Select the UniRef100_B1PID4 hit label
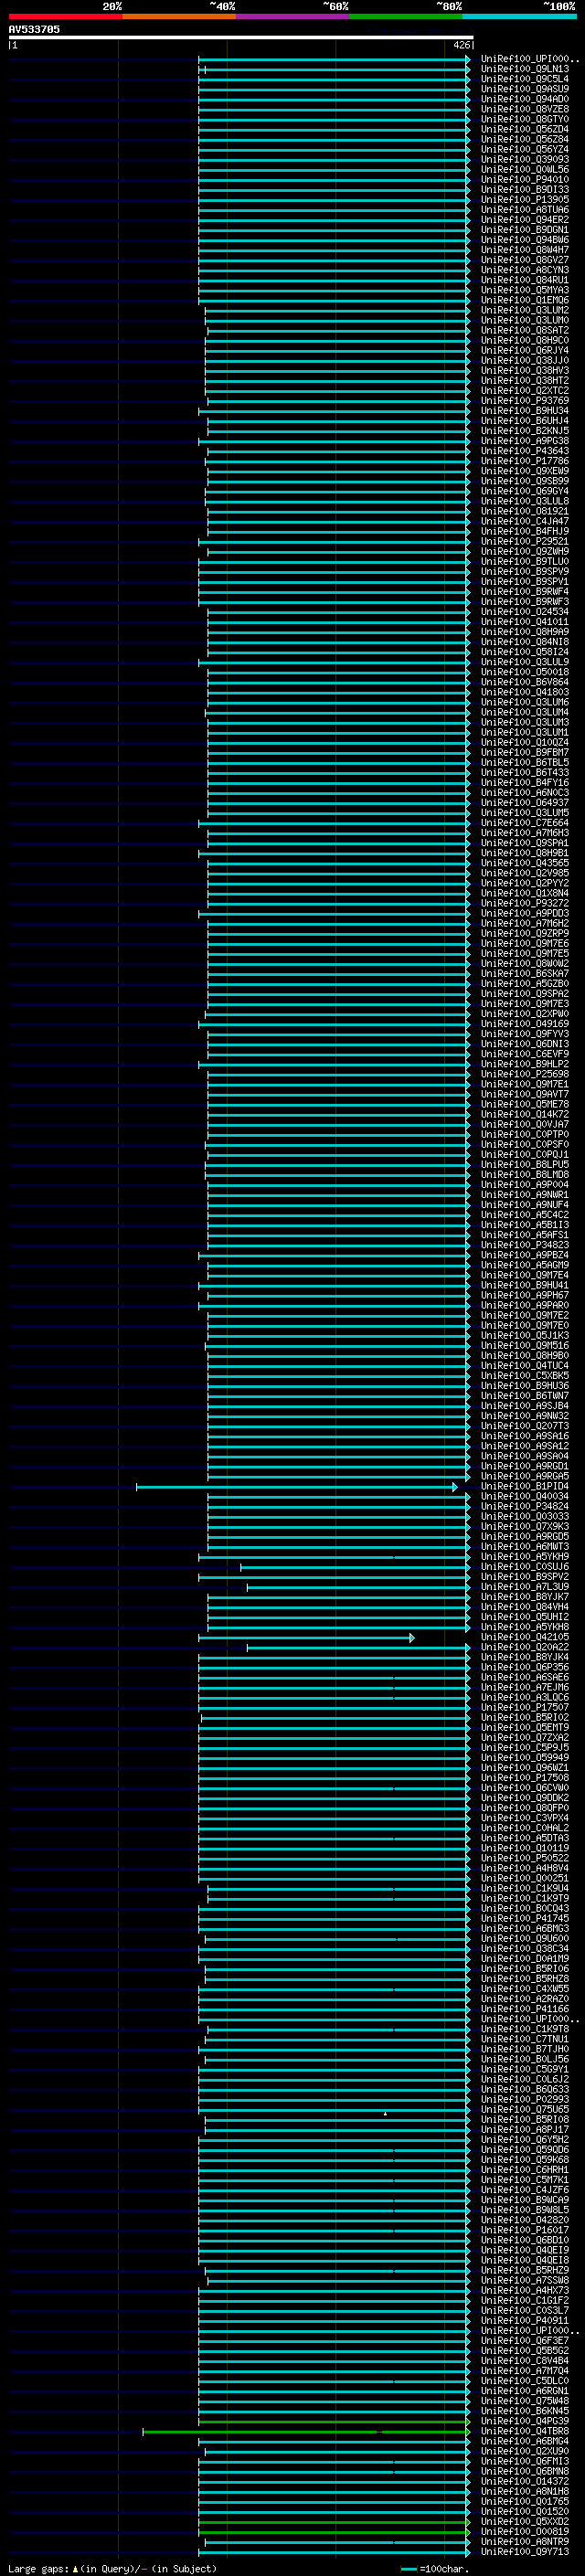 [x=524, y=1486]
